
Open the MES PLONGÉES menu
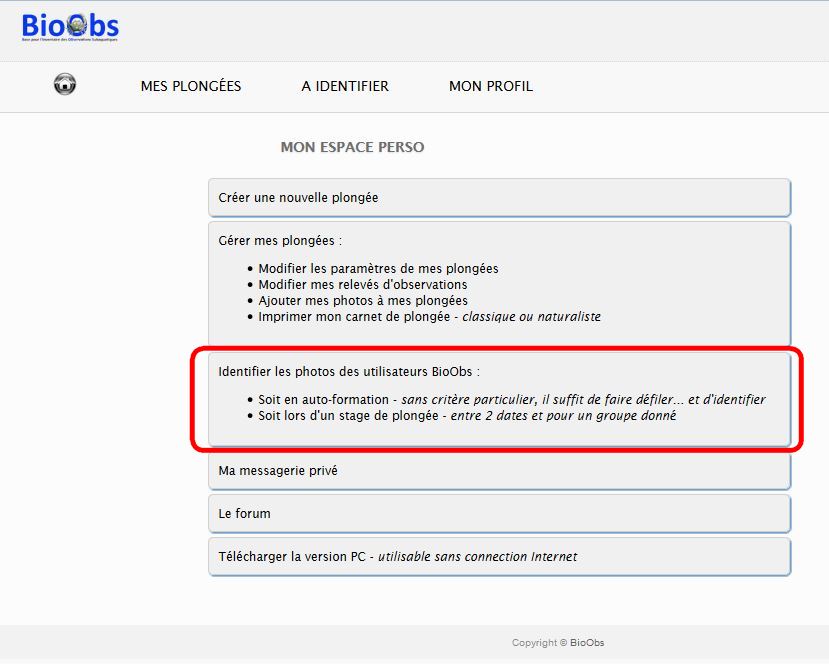(191, 86)
